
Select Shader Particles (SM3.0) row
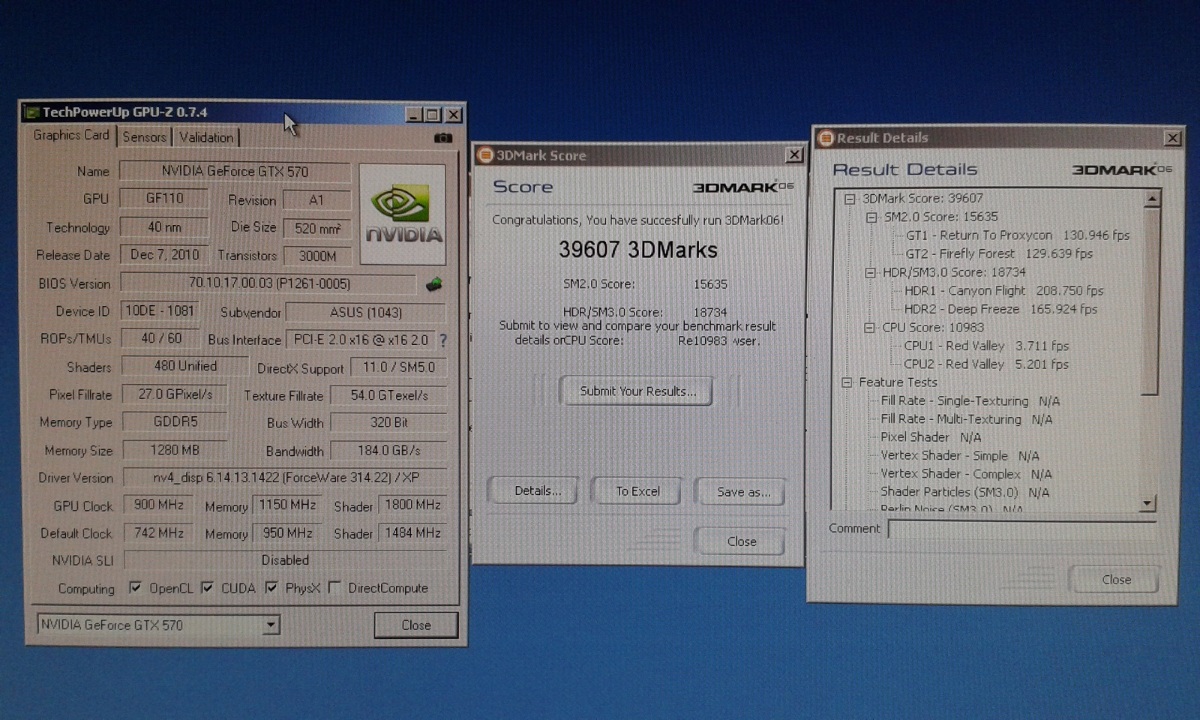965,492
